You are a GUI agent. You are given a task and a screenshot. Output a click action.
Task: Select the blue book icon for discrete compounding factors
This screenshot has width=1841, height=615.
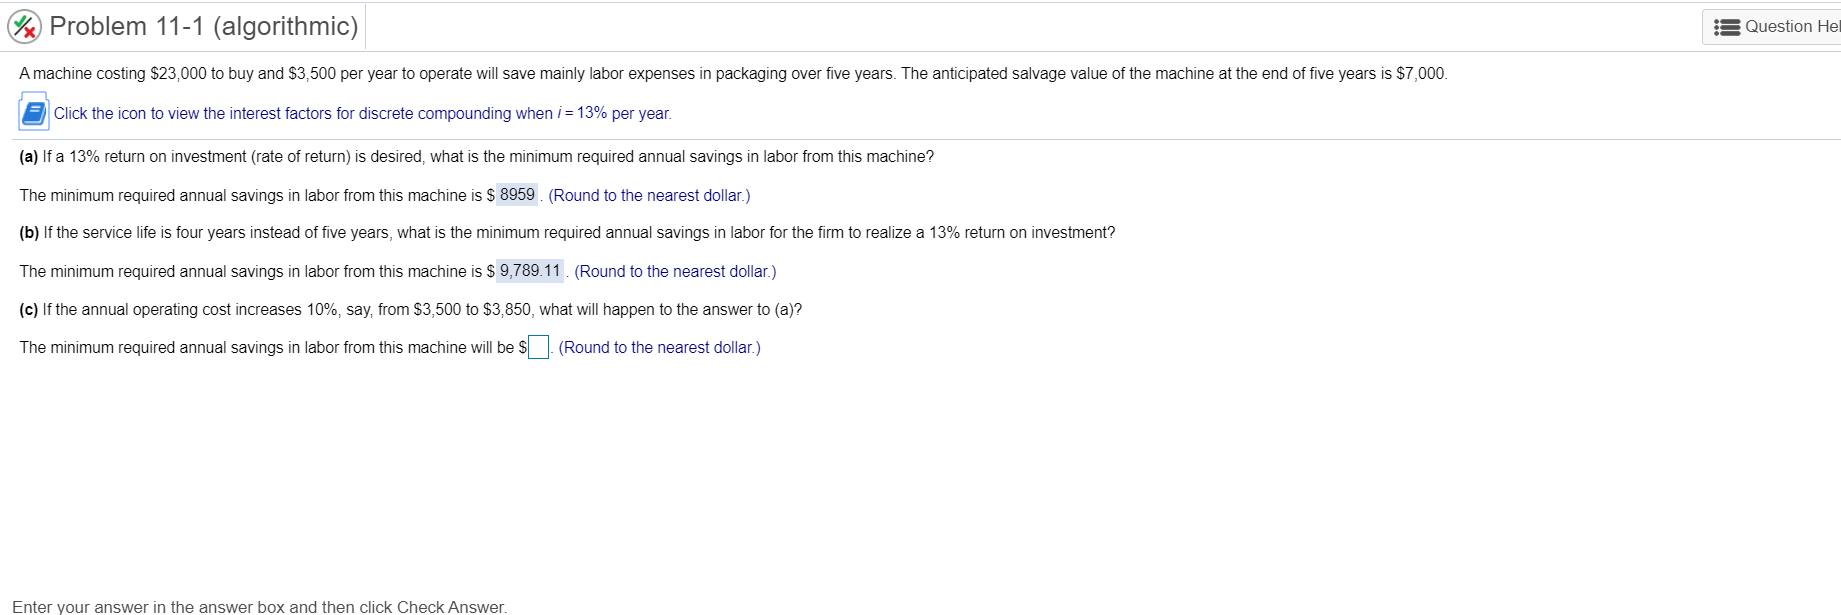(x=32, y=111)
